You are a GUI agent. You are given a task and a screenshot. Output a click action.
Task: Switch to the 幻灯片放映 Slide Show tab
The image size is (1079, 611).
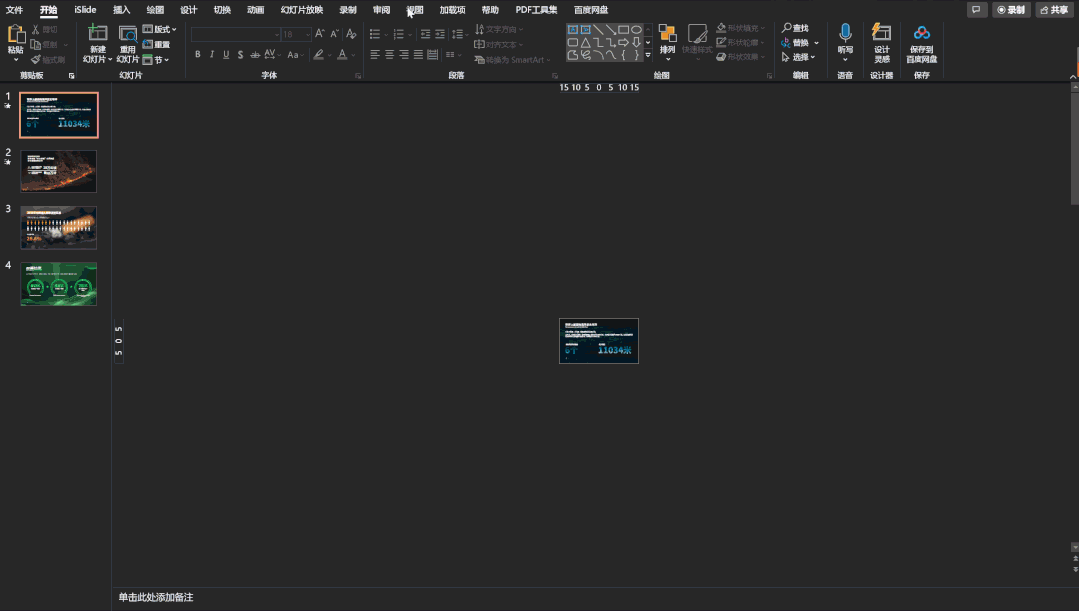coord(301,10)
